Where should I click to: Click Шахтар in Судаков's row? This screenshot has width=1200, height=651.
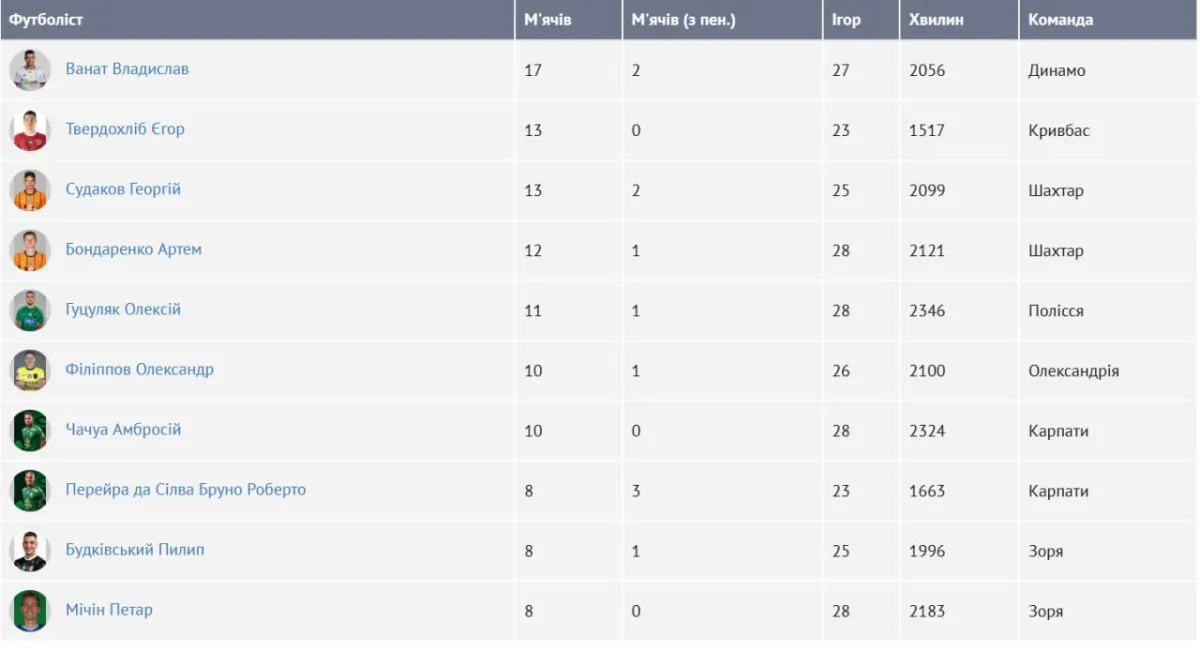pos(1056,191)
